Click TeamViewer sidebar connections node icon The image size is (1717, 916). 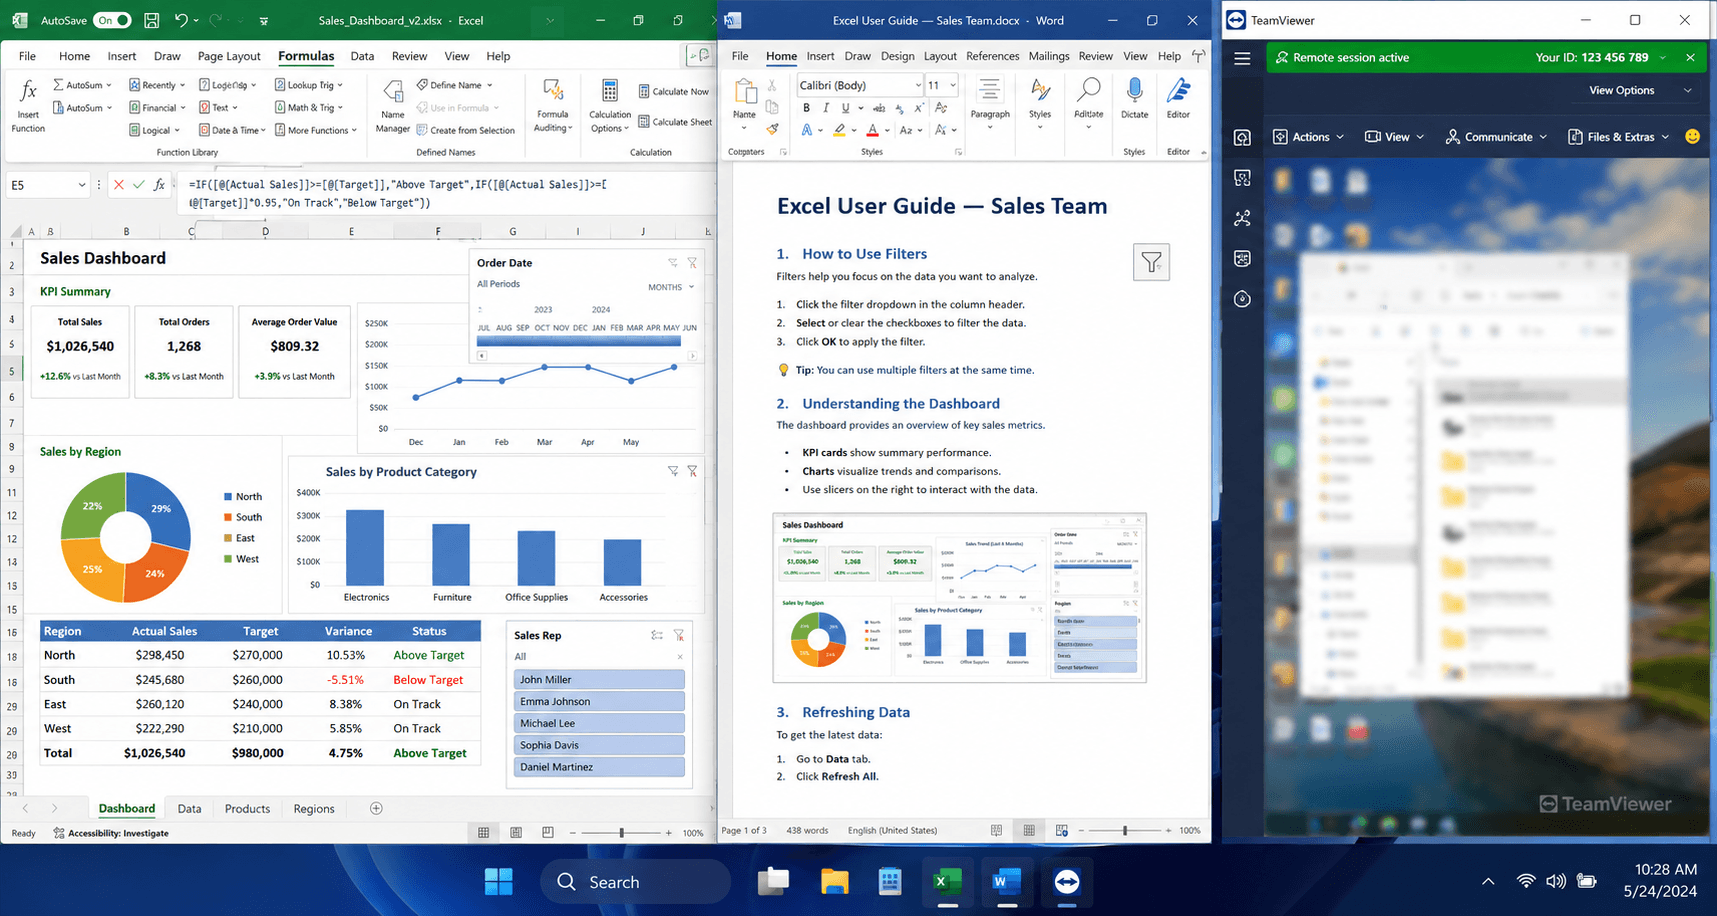pyautogui.click(x=1242, y=218)
